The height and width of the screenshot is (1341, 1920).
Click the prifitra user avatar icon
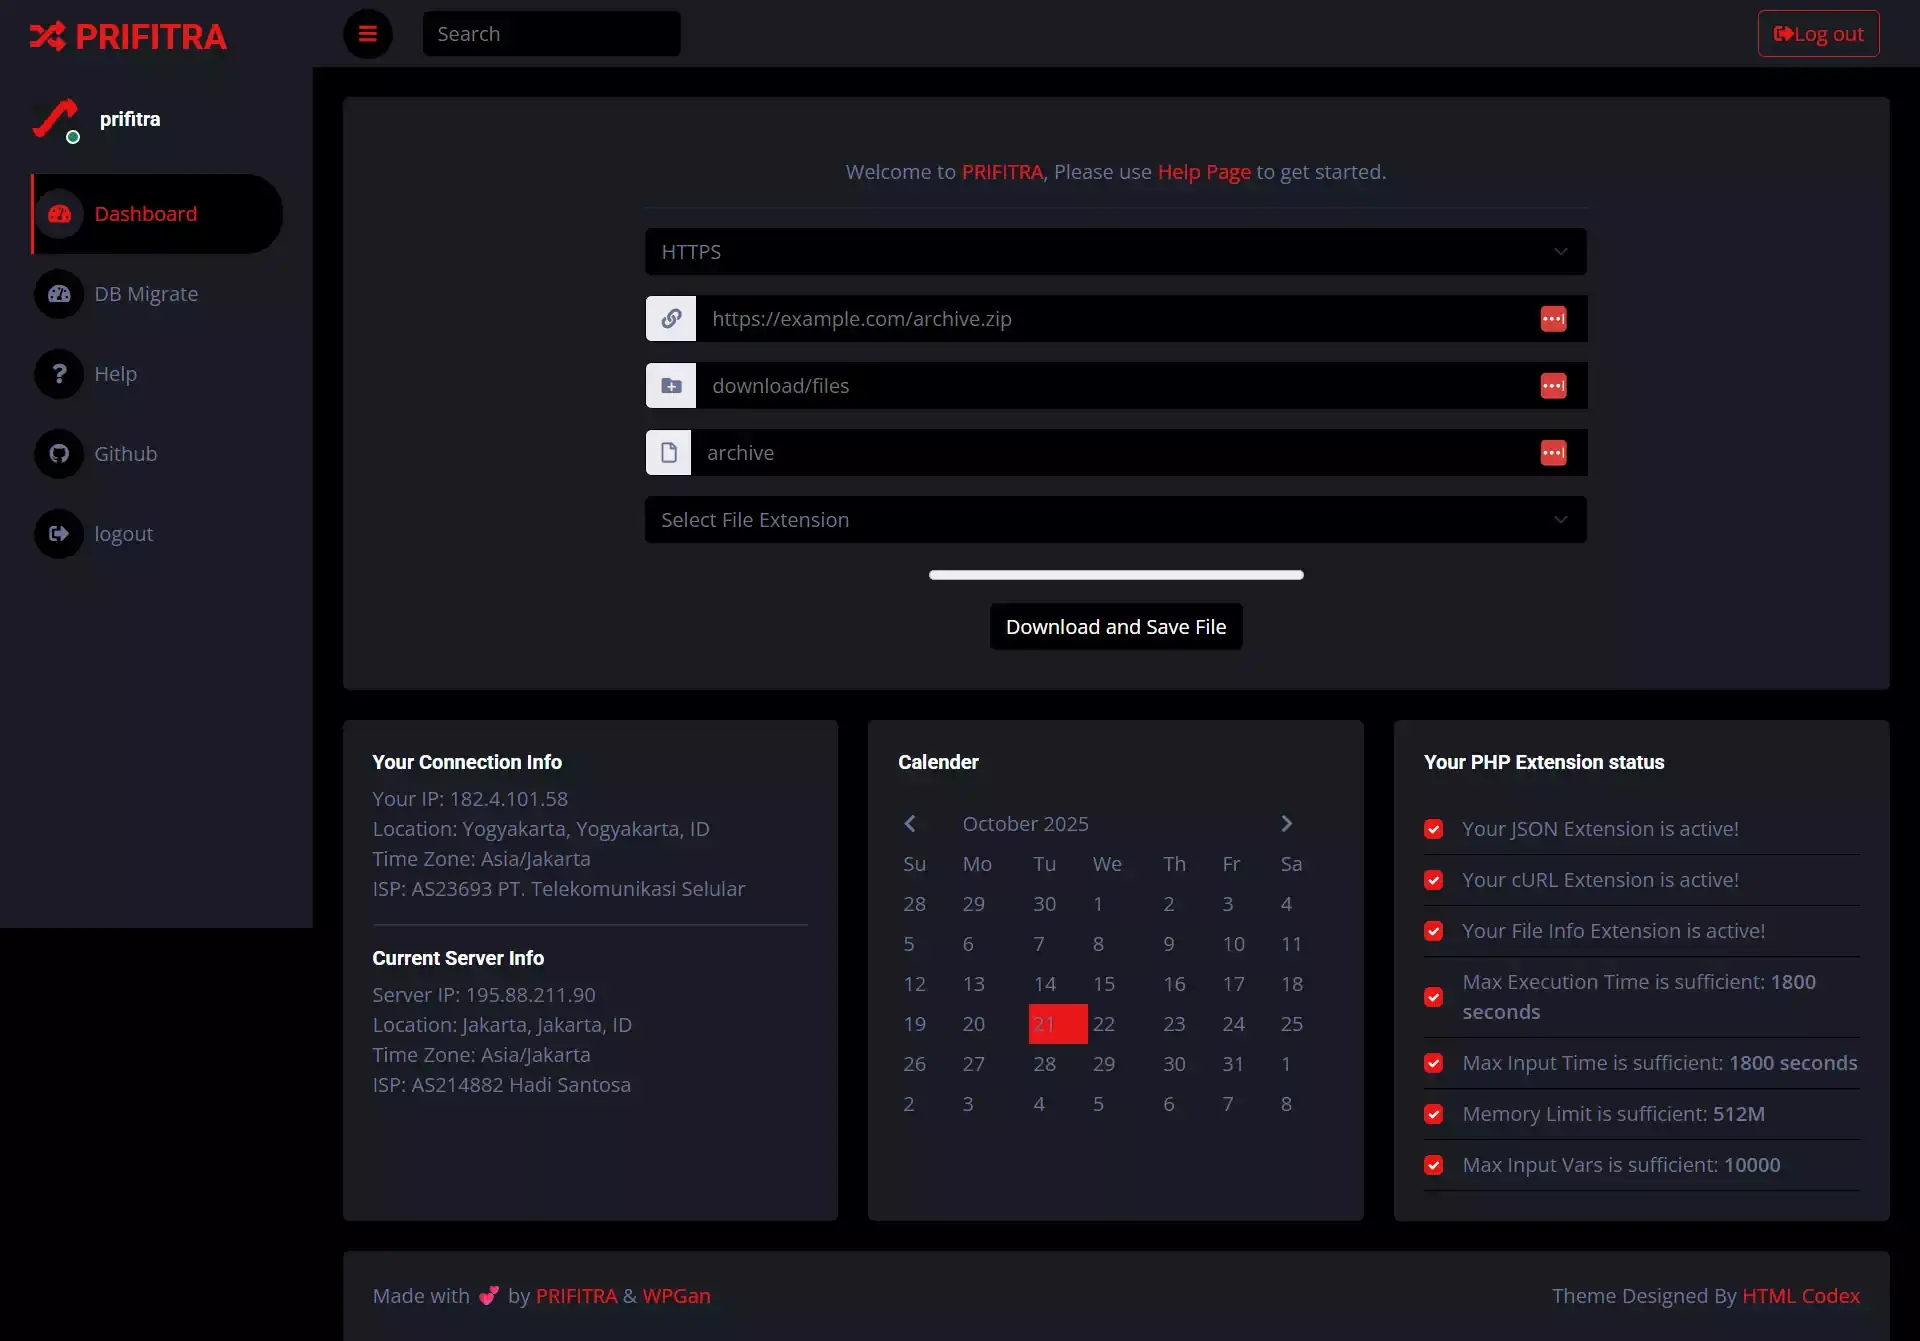[x=55, y=120]
